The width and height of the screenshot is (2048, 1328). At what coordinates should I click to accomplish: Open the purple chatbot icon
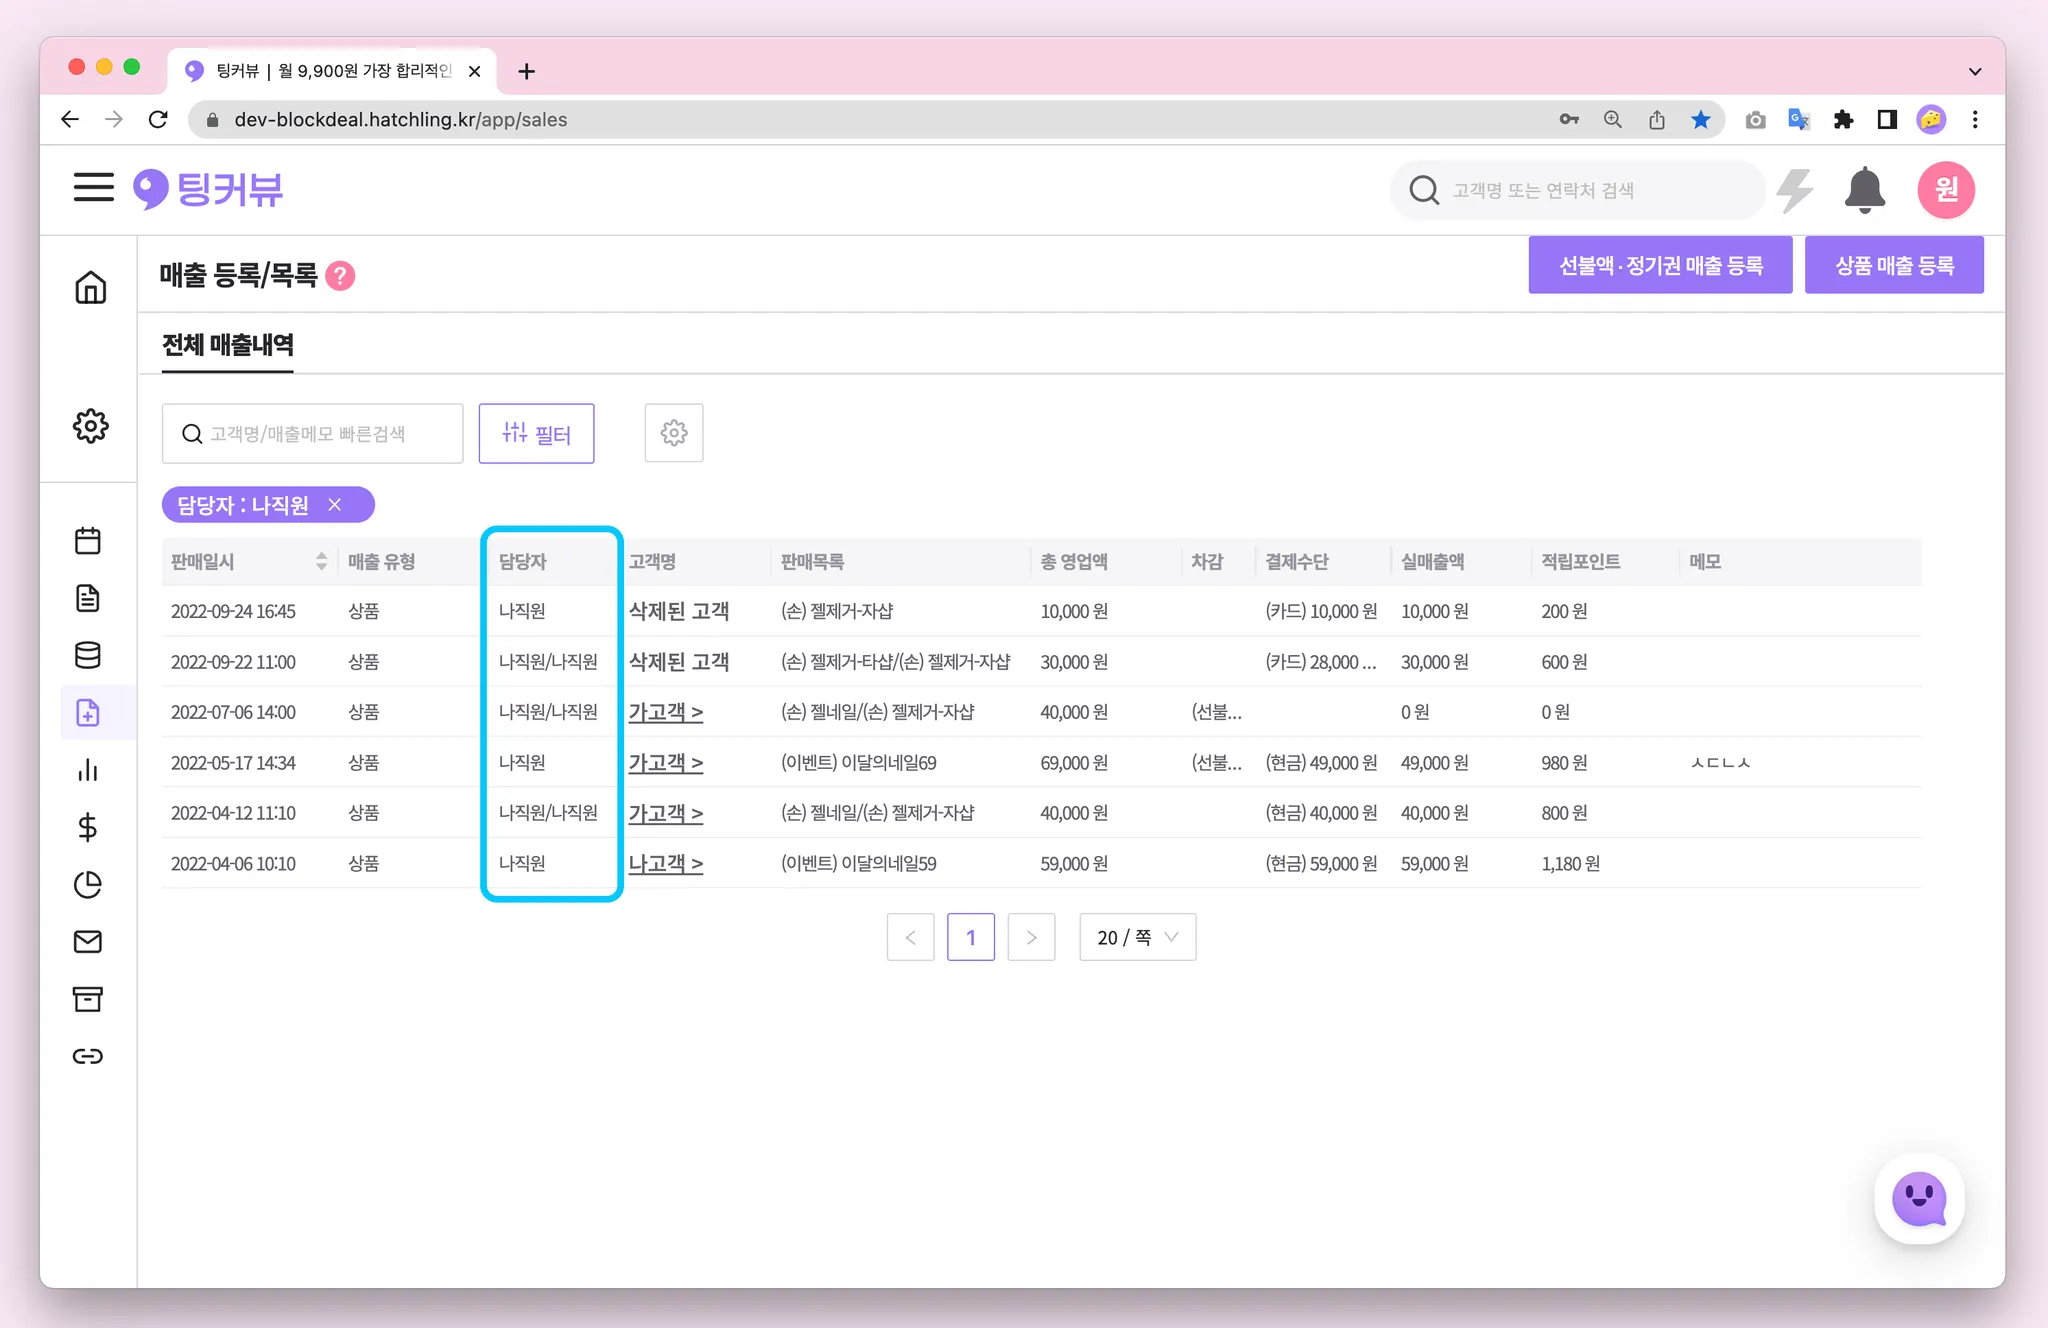[1919, 1199]
